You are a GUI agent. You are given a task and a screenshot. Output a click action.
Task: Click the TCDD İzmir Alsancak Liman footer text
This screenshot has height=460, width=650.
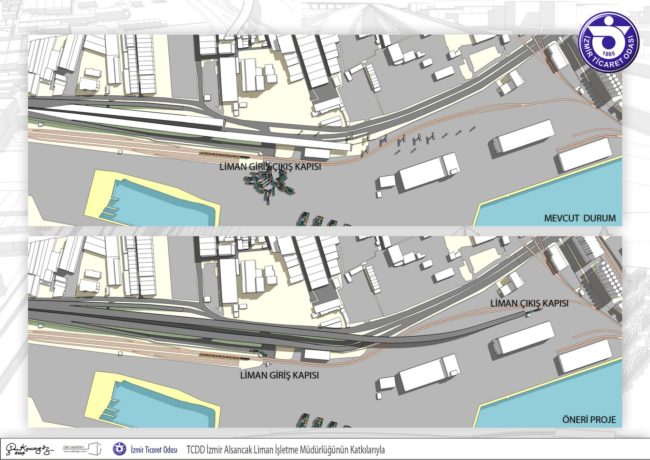(x=285, y=449)
